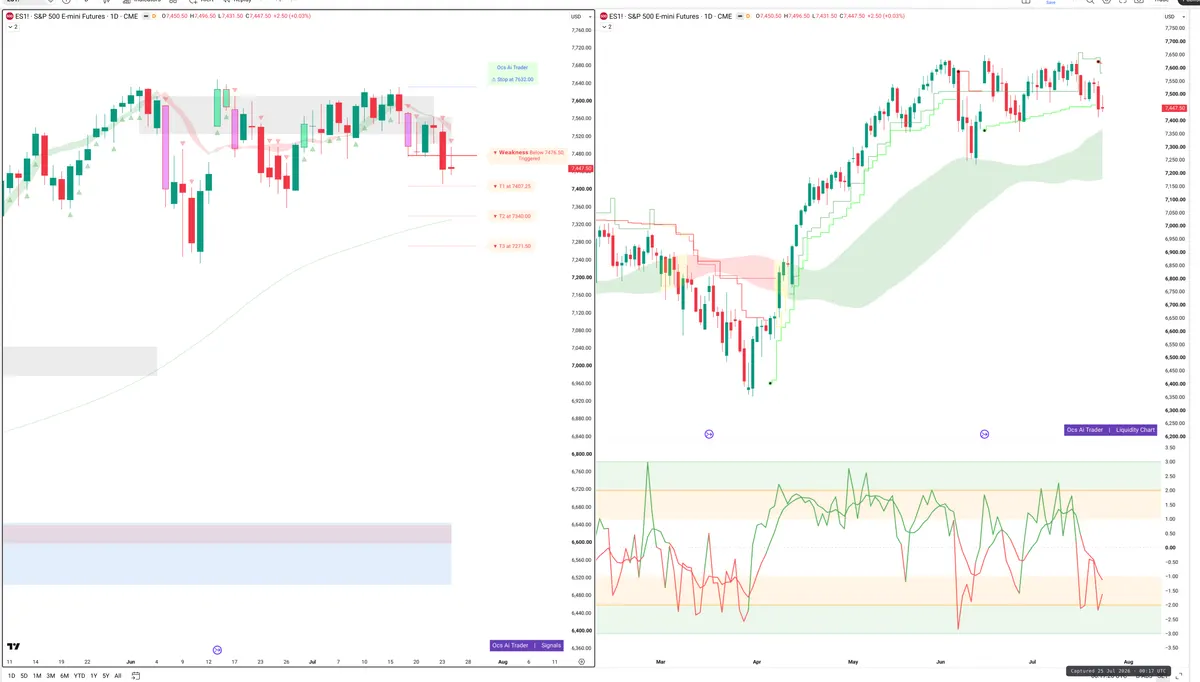Click the Ocs Ai Trader Signals badge
Viewport: 1200px width, 682px height.
point(527,646)
